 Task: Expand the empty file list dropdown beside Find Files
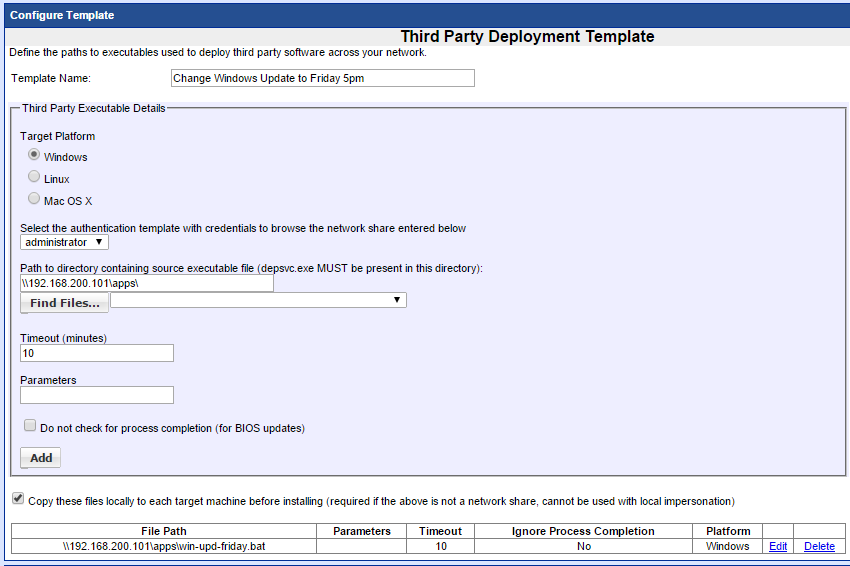tap(265, 300)
